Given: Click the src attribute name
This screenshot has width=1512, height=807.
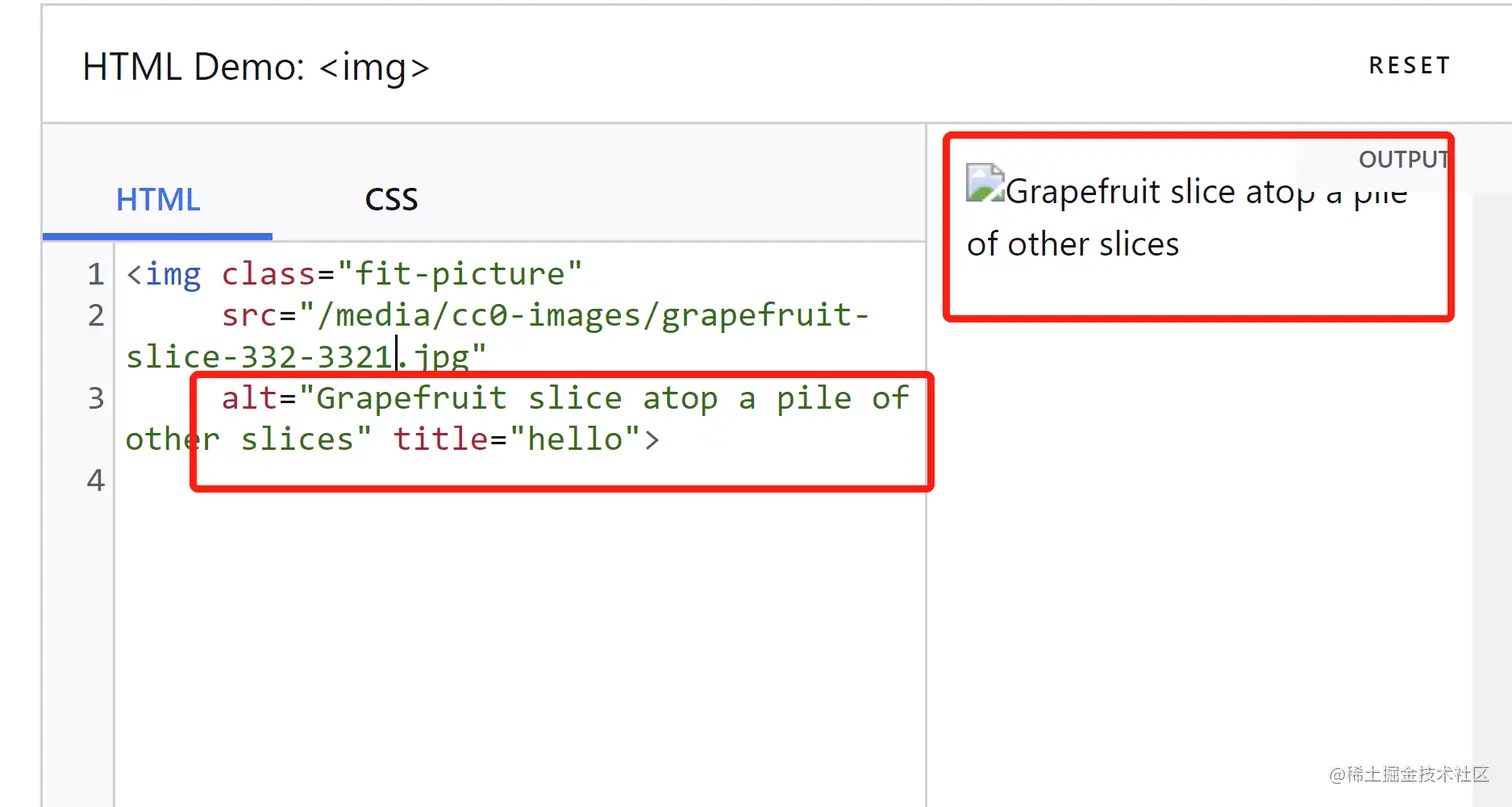Looking at the screenshot, I should (x=249, y=316).
